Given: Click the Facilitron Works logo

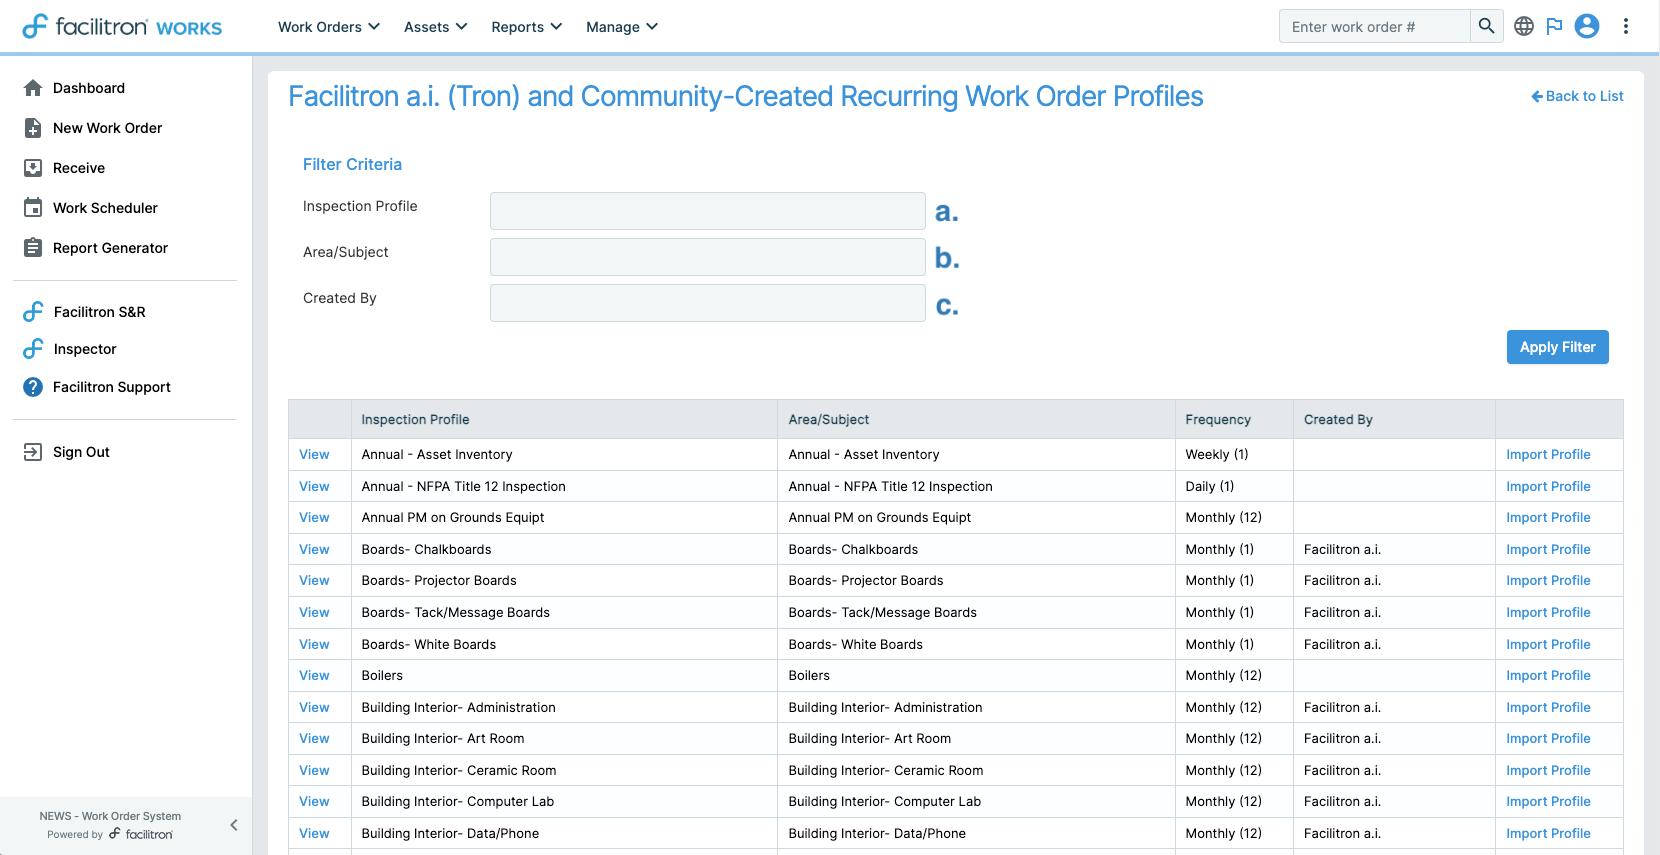Looking at the screenshot, I should (x=122, y=26).
